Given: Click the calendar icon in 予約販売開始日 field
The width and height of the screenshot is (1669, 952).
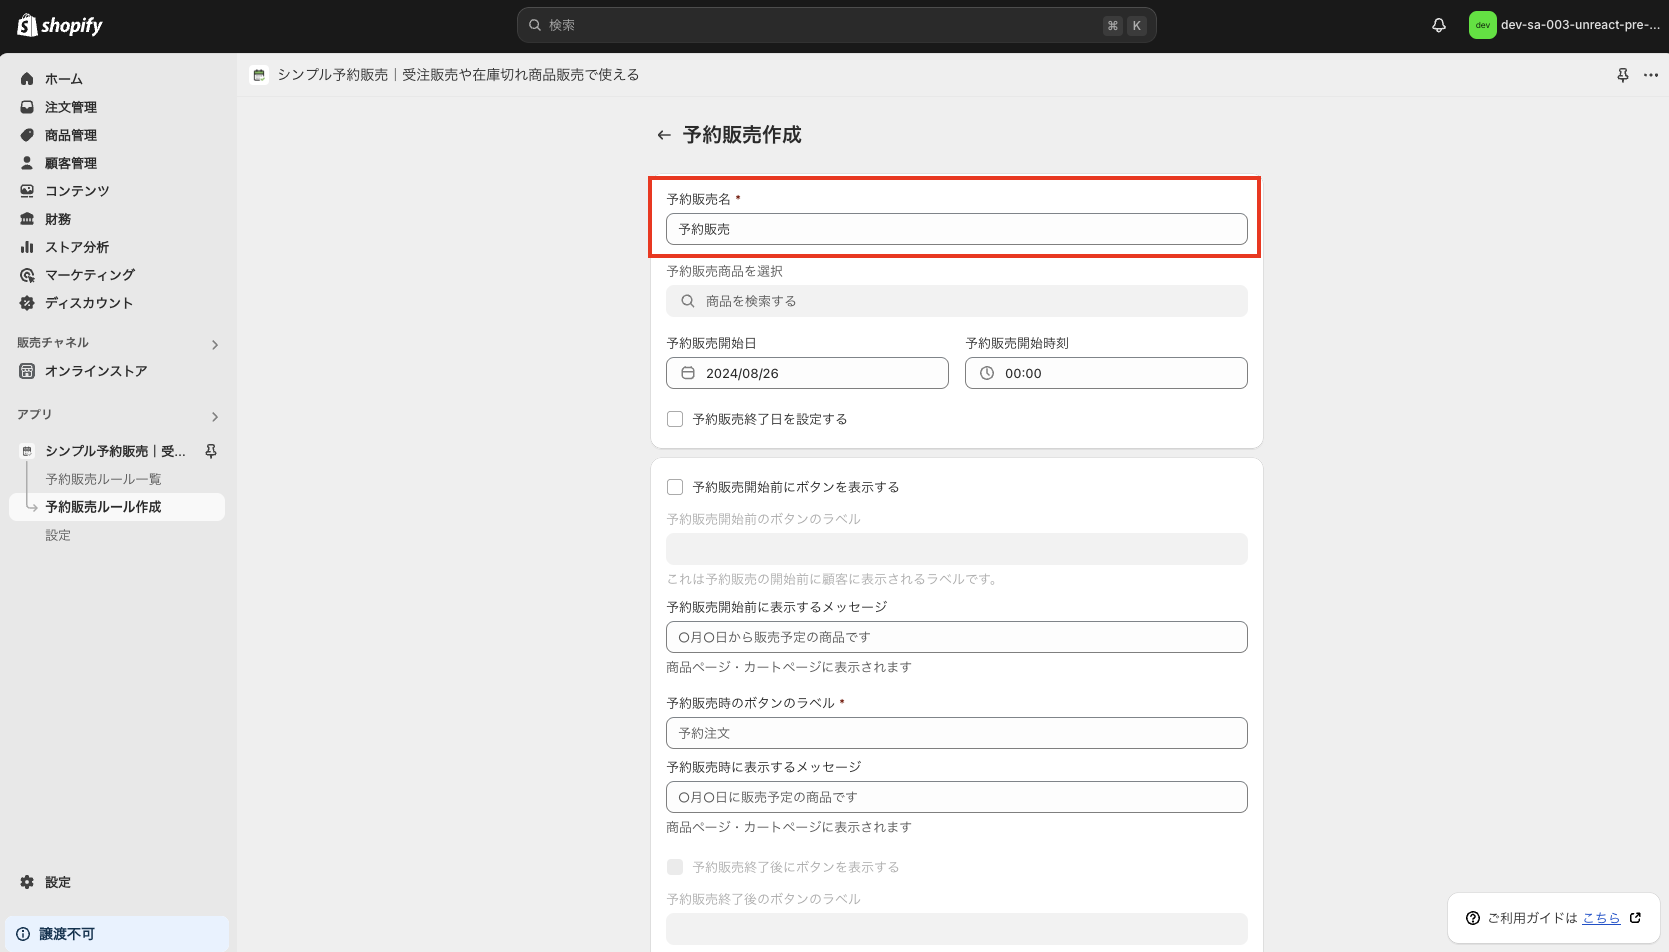Looking at the screenshot, I should point(687,373).
